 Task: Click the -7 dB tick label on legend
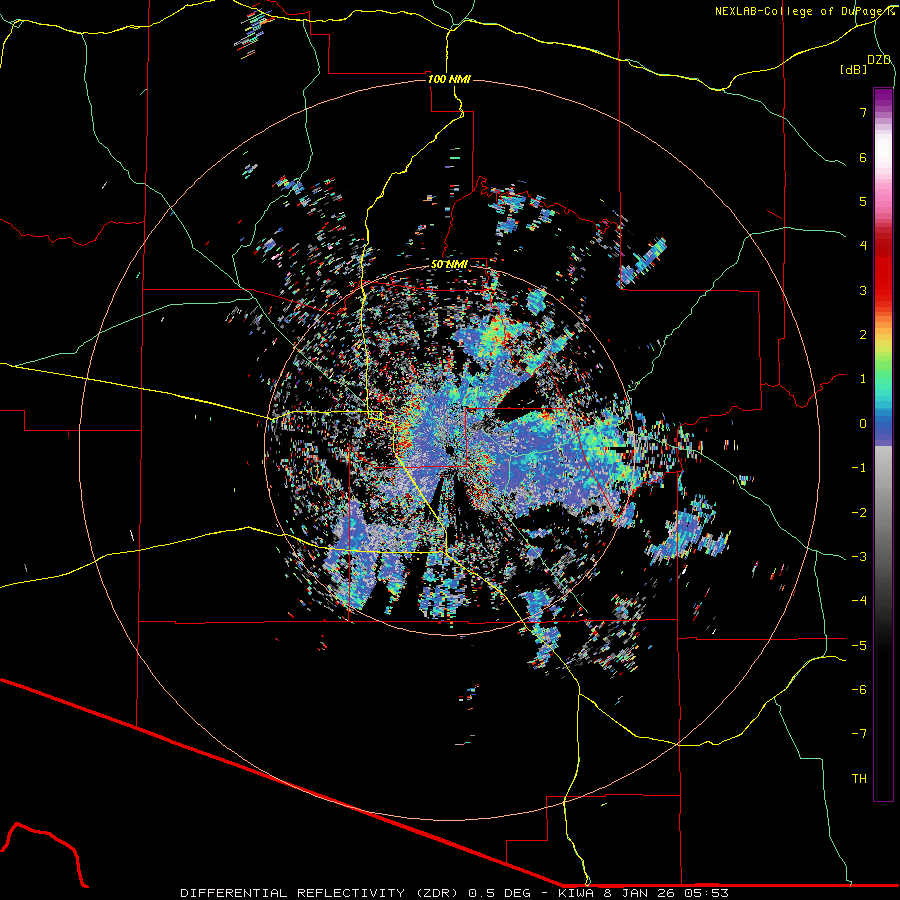(x=859, y=734)
